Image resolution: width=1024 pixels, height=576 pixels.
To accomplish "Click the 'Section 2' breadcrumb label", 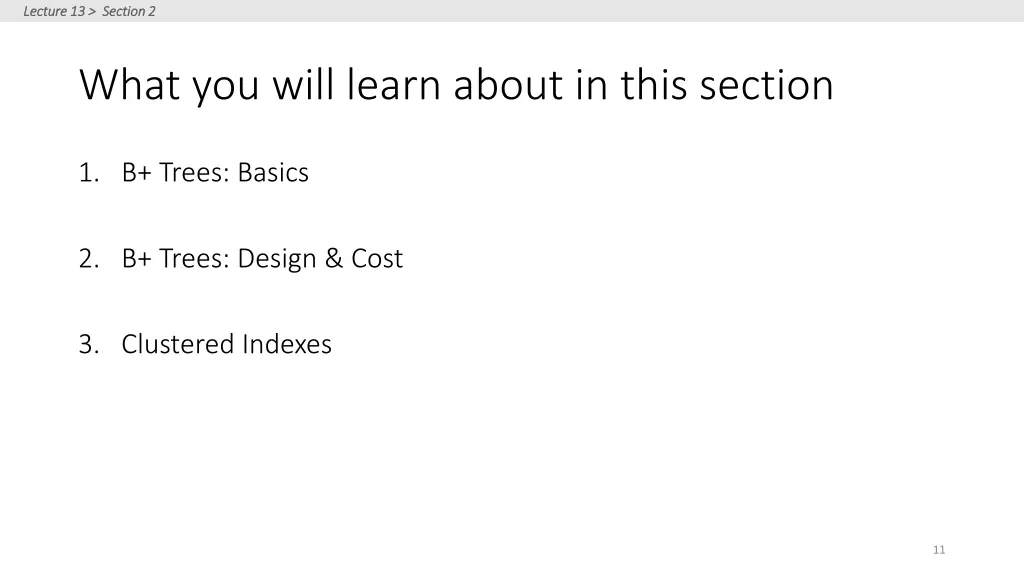I will click(x=129, y=11).
